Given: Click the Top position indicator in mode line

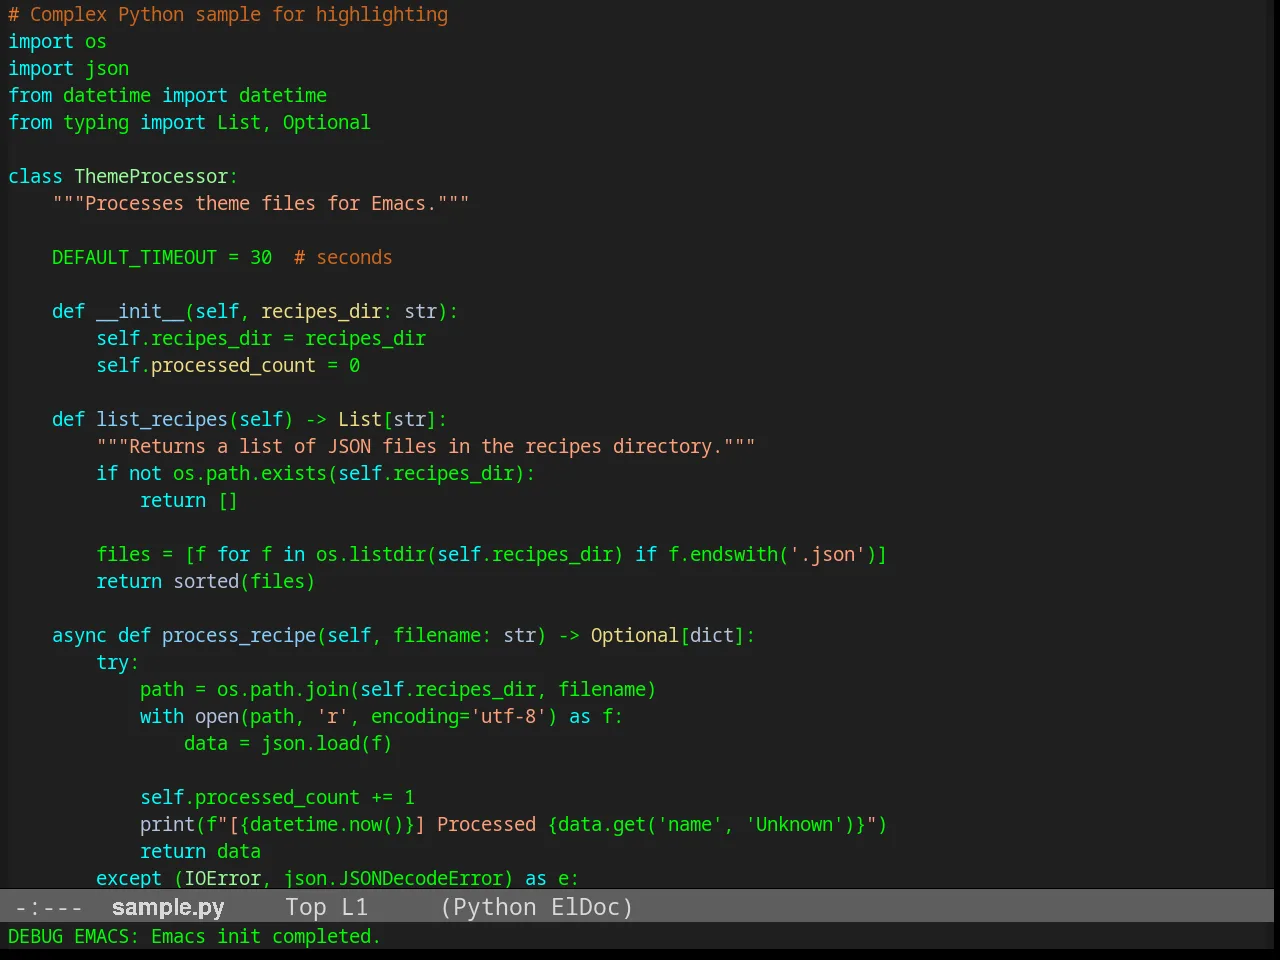Looking at the screenshot, I should [305, 907].
